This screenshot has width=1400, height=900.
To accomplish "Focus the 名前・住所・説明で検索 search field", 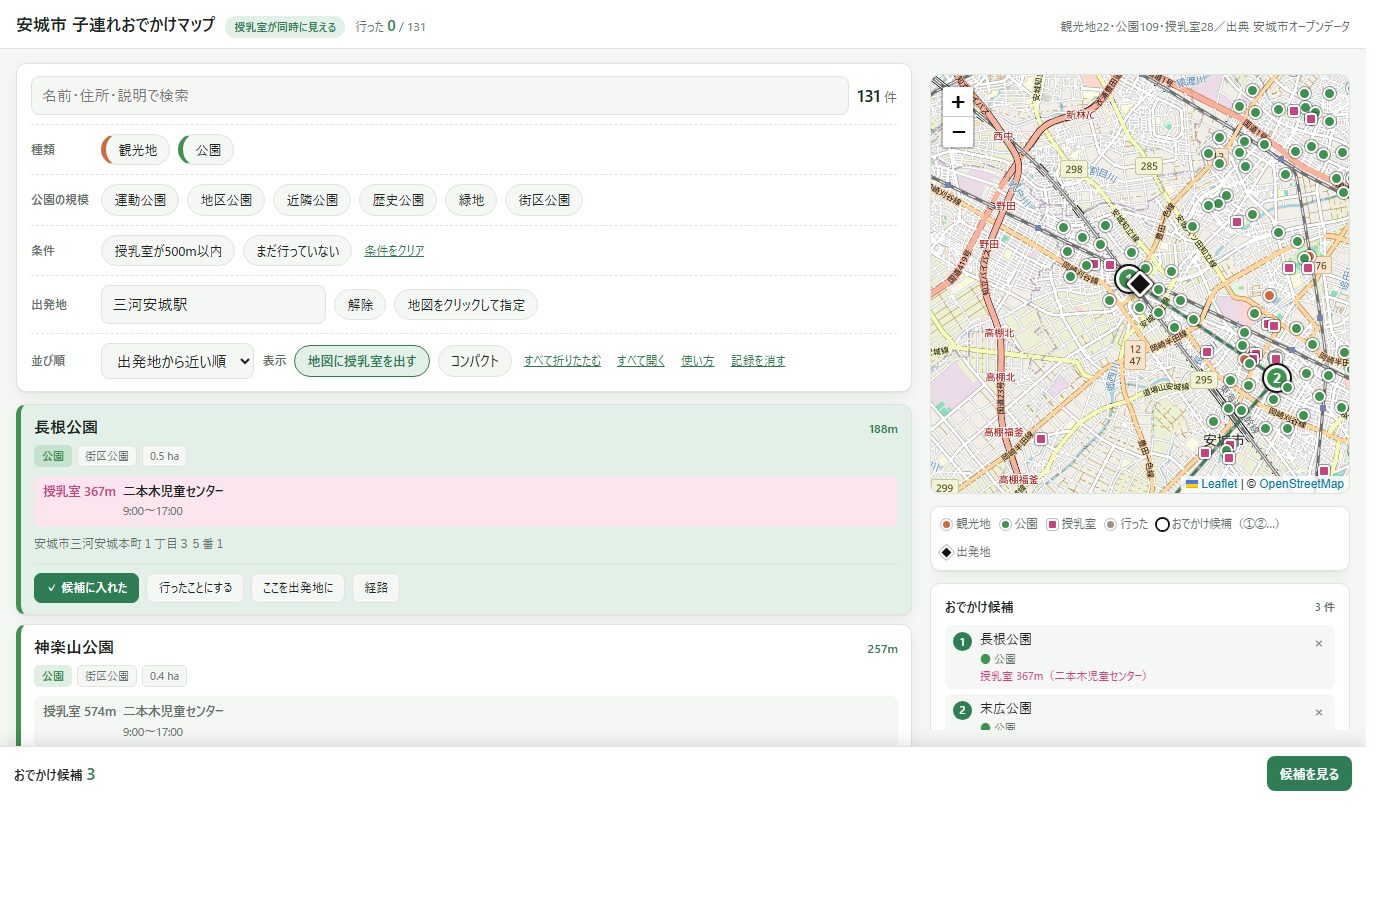I will [440, 96].
